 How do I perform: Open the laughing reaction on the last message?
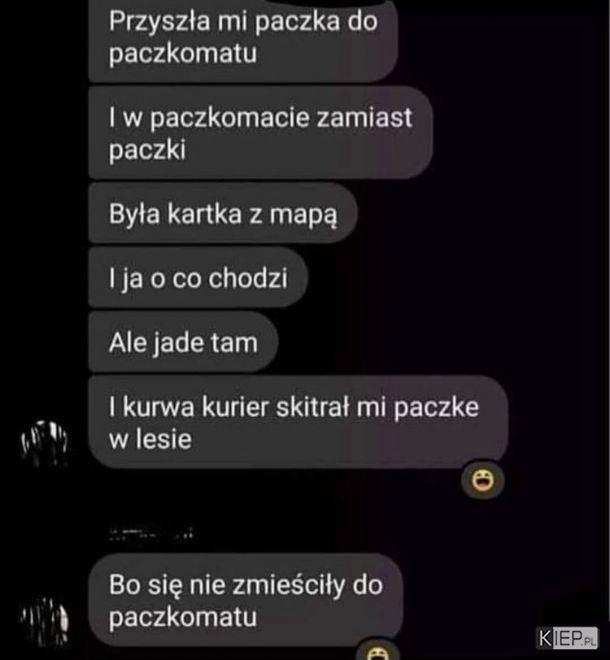click(x=378, y=650)
